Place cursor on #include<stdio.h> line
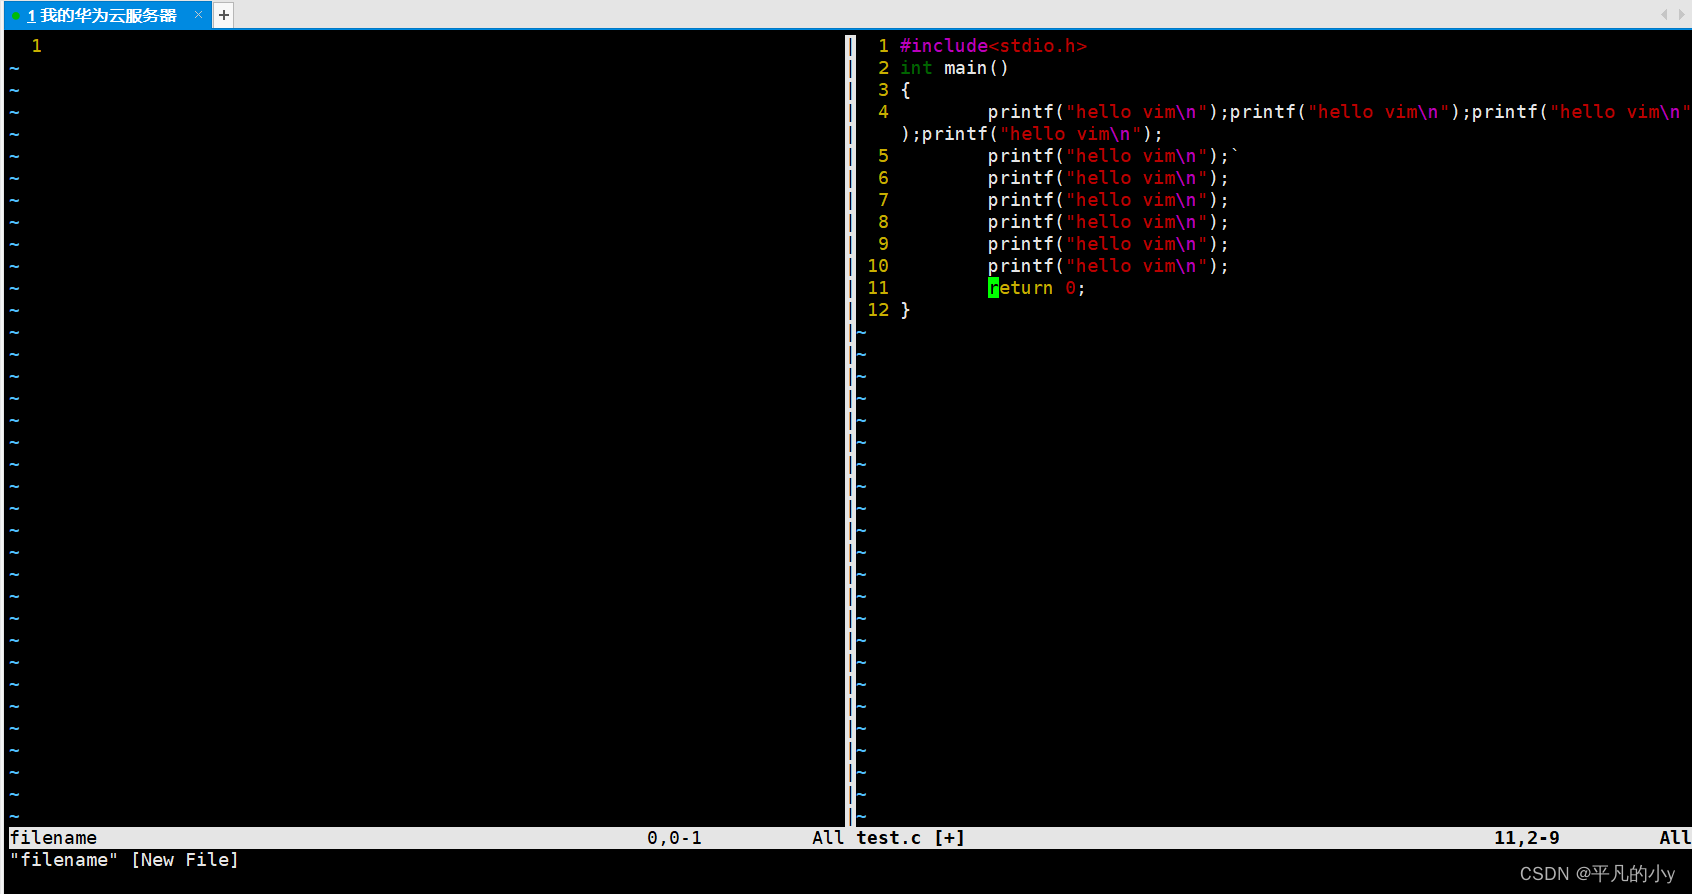Image resolution: width=1692 pixels, height=894 pixels. pos(992,46)
